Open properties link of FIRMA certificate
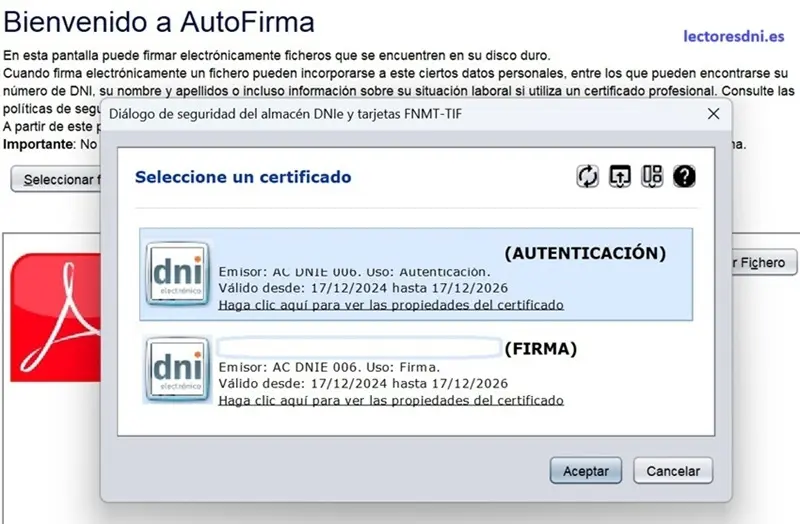Image resolution: width=800 pixels, height=524 pixels. click(391, 400)
